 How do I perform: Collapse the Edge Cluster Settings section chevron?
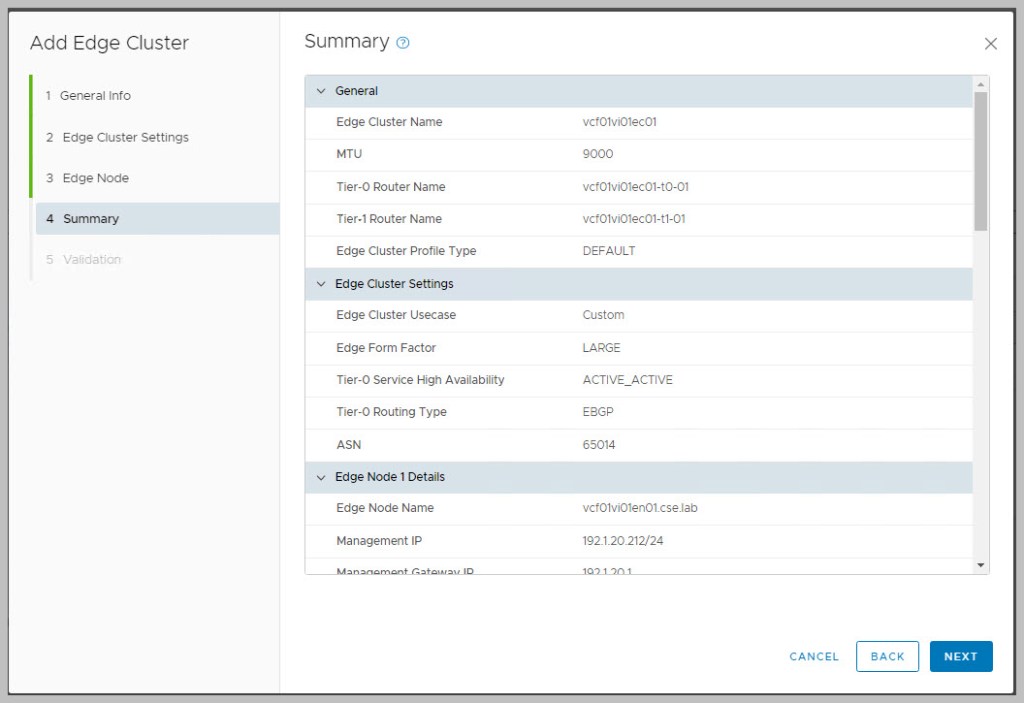coord(321,284)
